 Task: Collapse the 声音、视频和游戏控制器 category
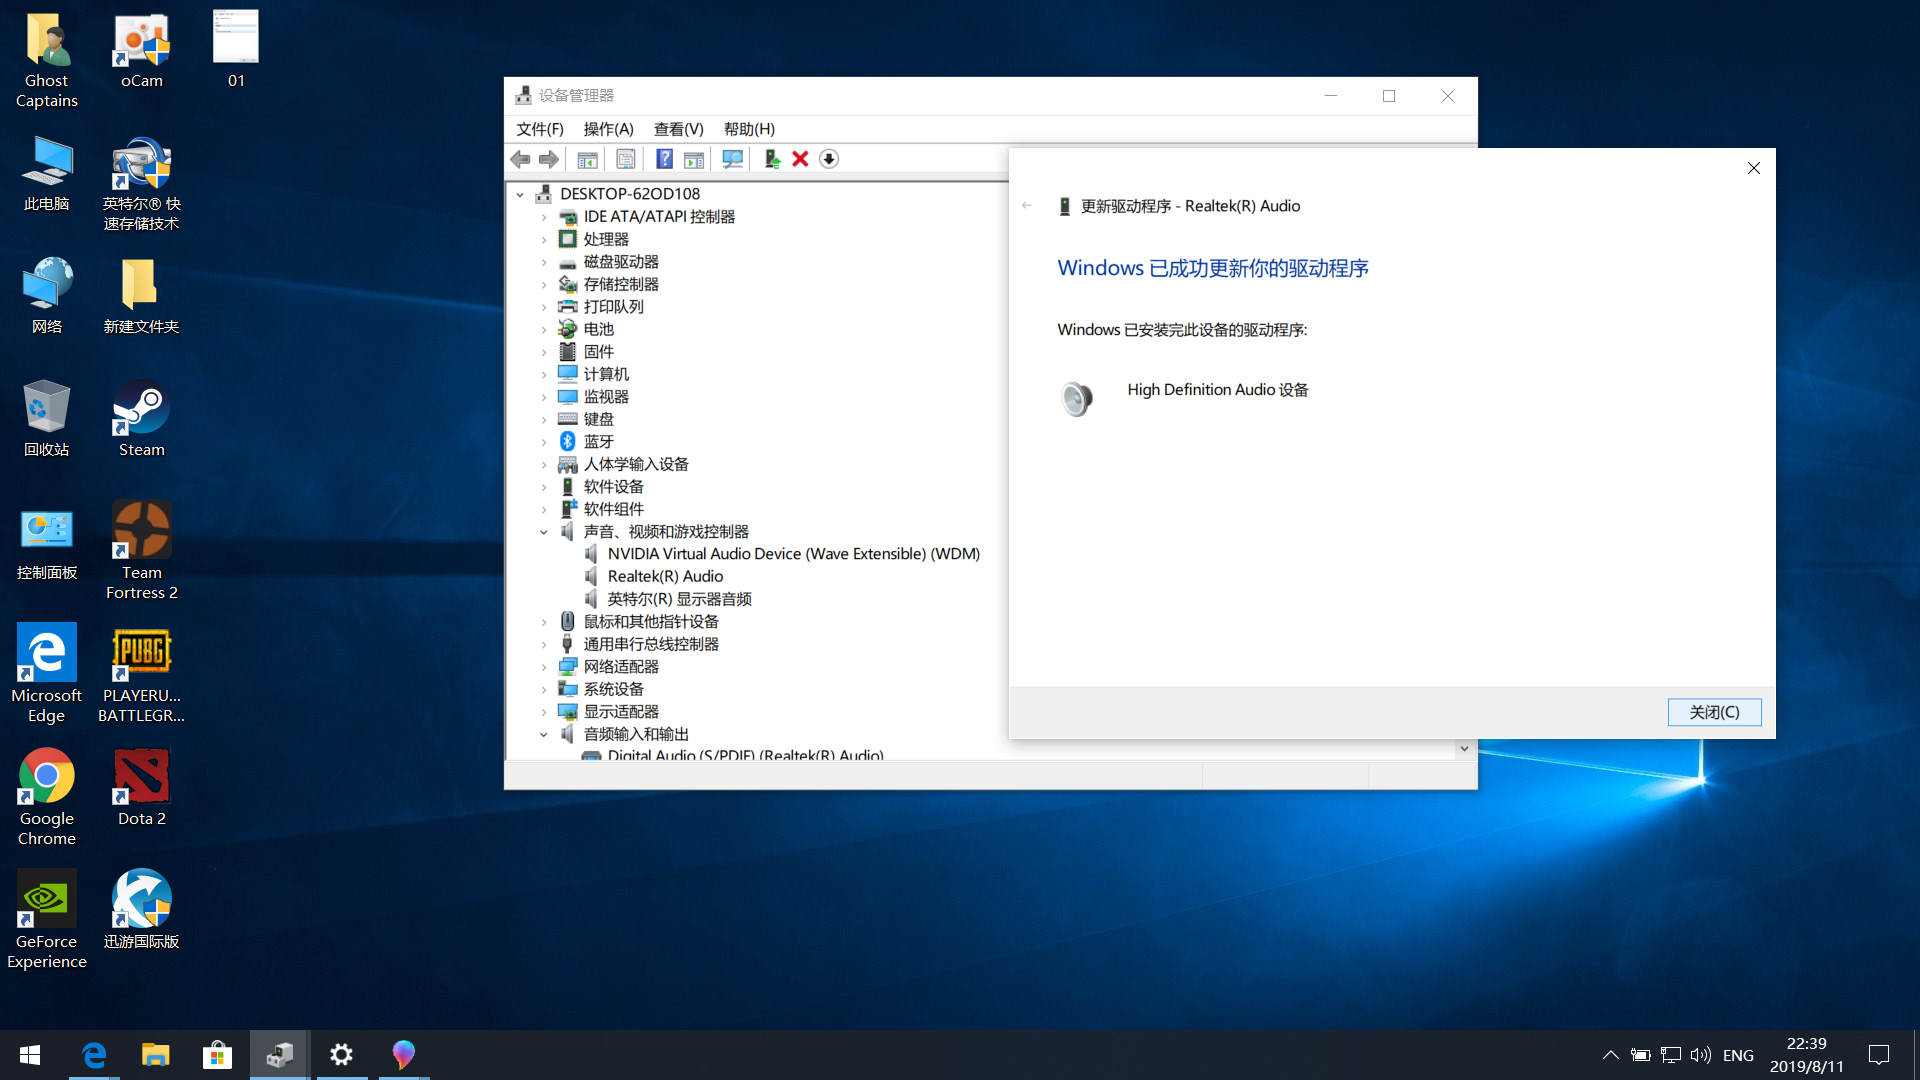coord(544,532)
